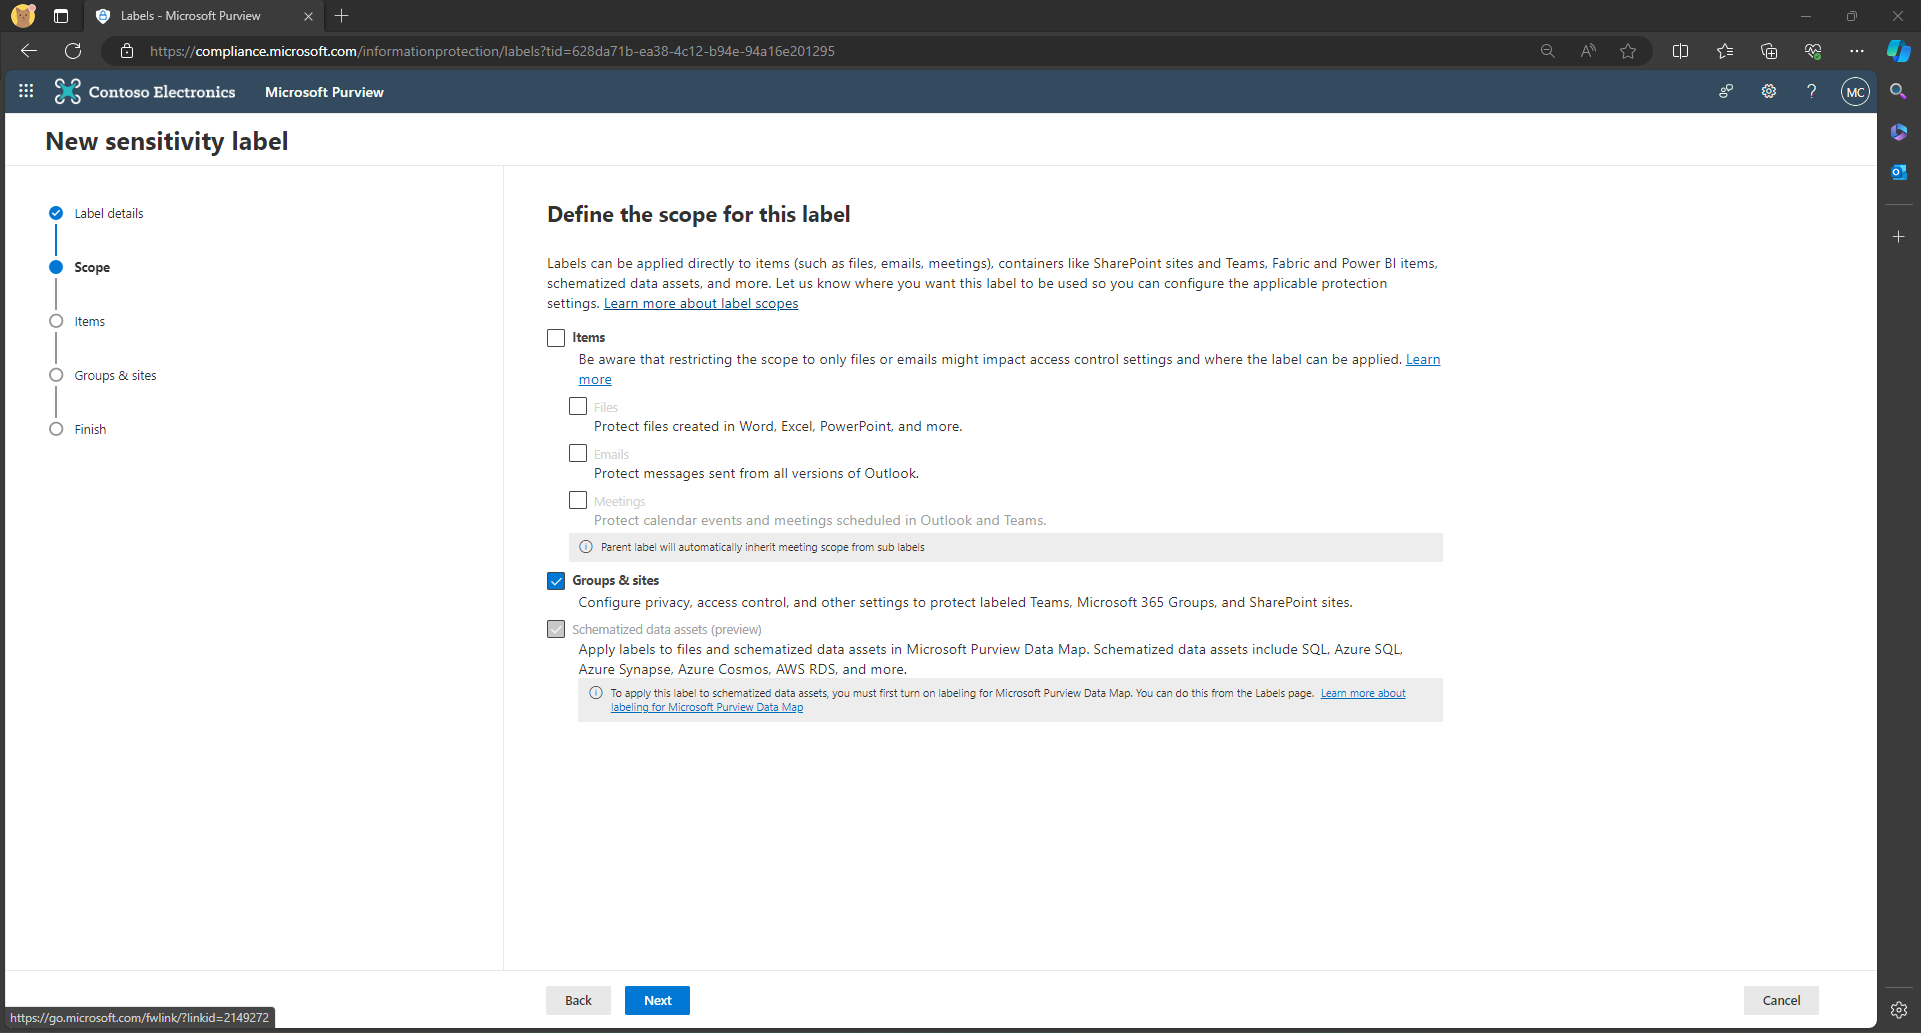Click the meeting scope info icon
This screenshot has width=1921, height=1033.
click(586, 547)
